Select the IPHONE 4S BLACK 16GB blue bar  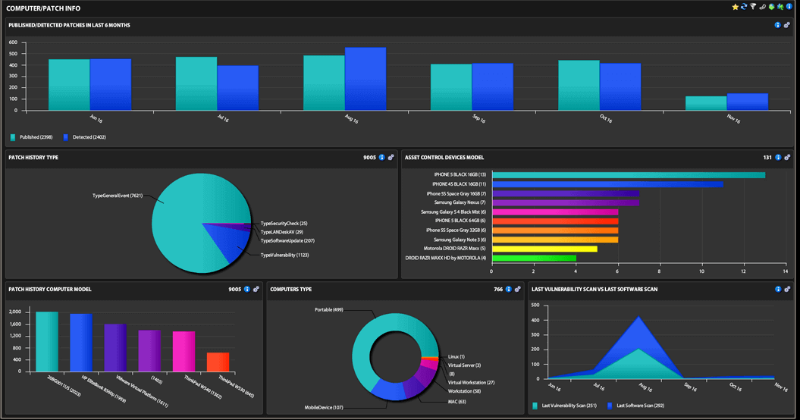pos(608,184)
